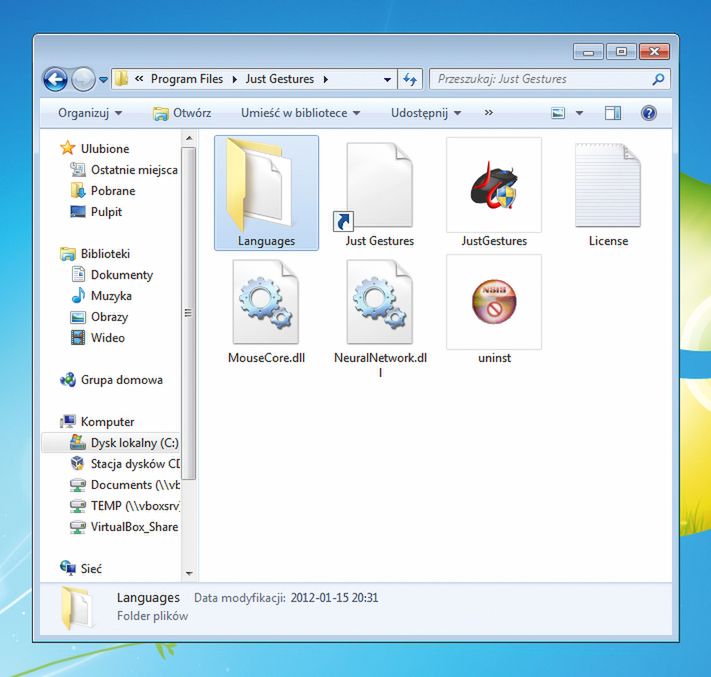Open Grupa domowa in sidebar
Viewport: 711px width, 677px height.
click(x=111, y=380)
